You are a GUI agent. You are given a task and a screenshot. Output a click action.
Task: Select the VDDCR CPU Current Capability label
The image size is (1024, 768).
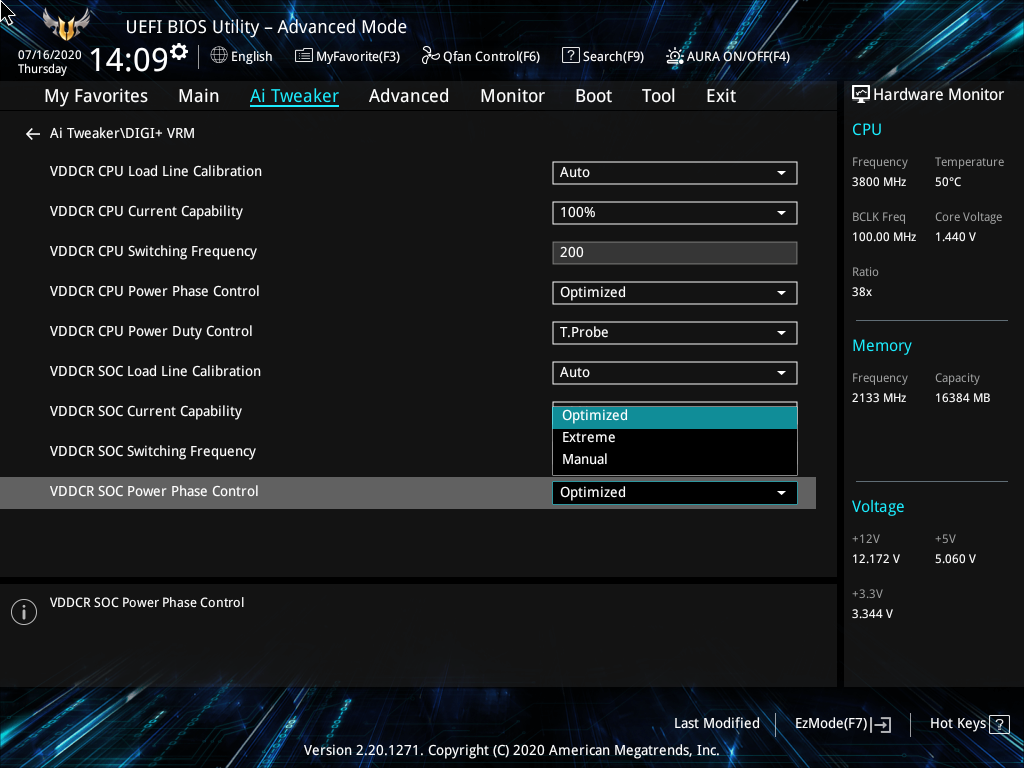pos(146,212)
